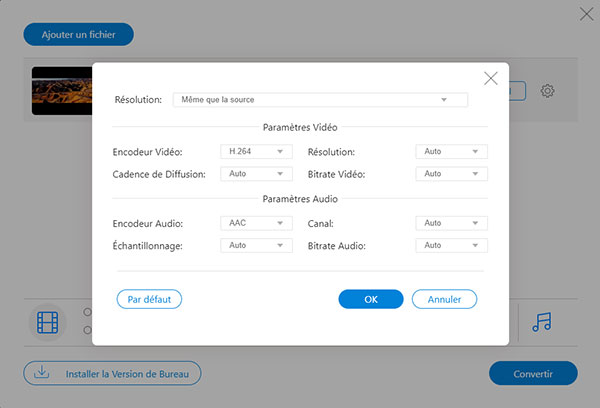The height and width of the screenshot is (408, 600).
Task: Expand the Encodeur Audio AAC dropdown
Action: pos(256,223)
